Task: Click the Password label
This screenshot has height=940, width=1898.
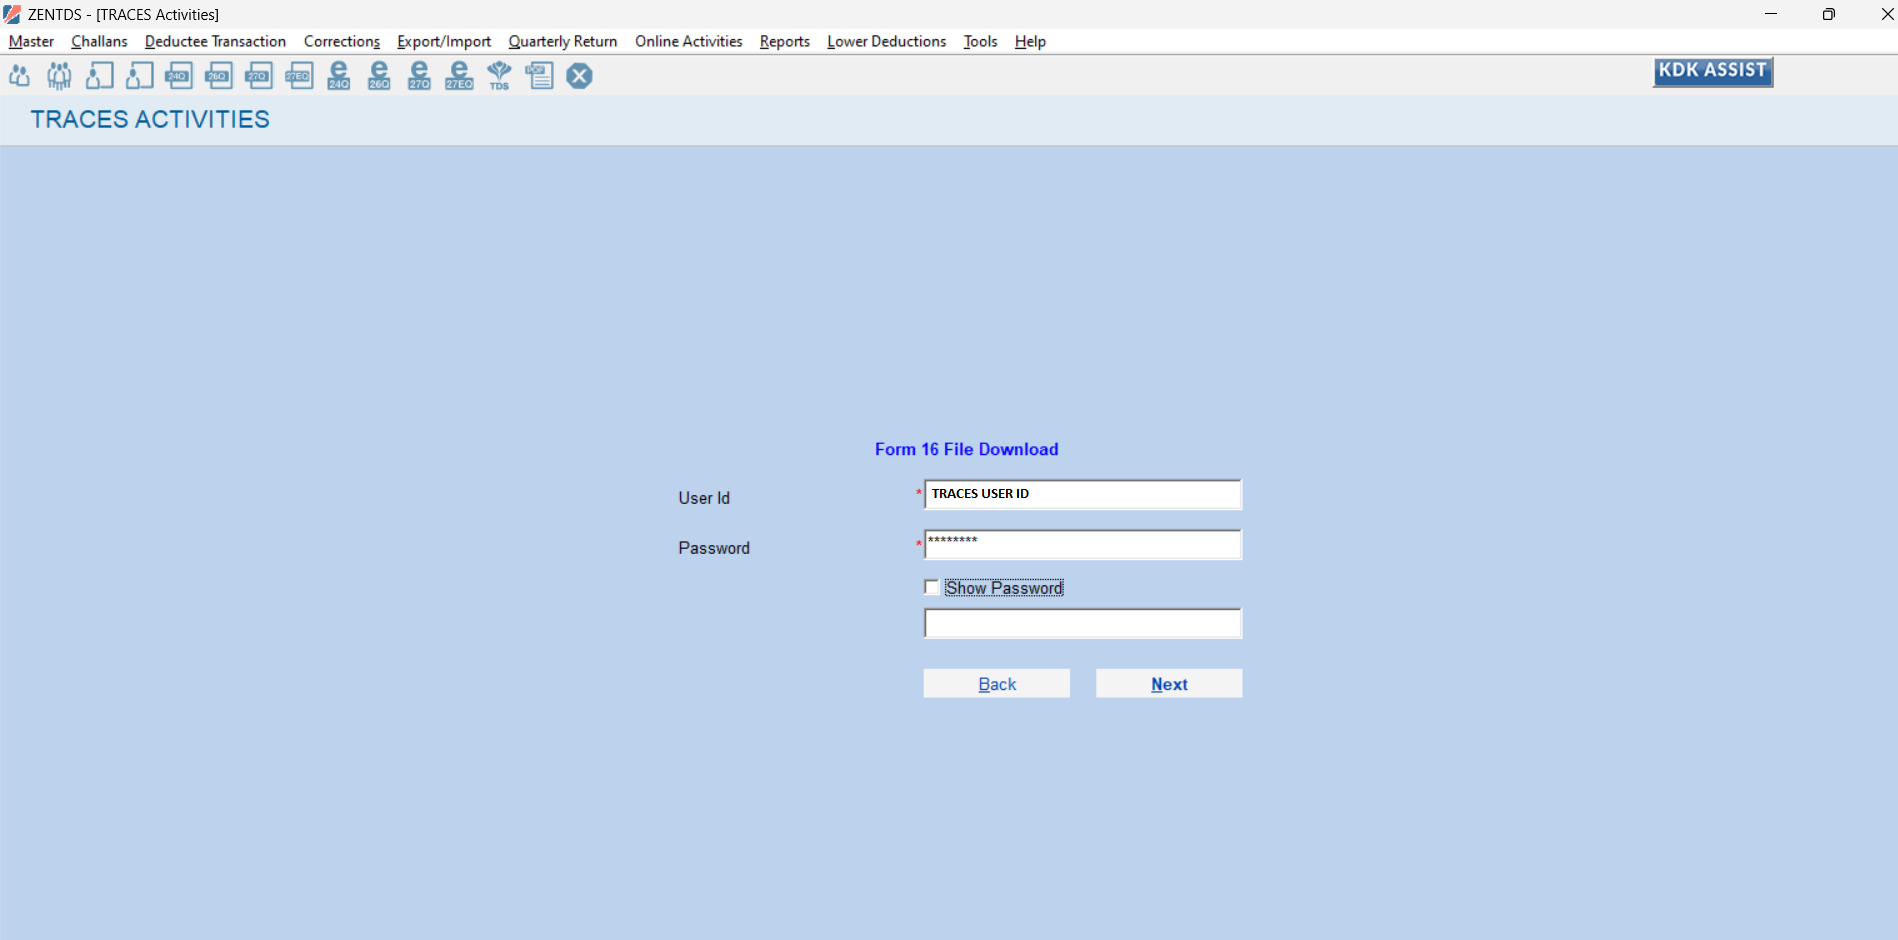Action: pyautogui.click(x=714, y=548)
